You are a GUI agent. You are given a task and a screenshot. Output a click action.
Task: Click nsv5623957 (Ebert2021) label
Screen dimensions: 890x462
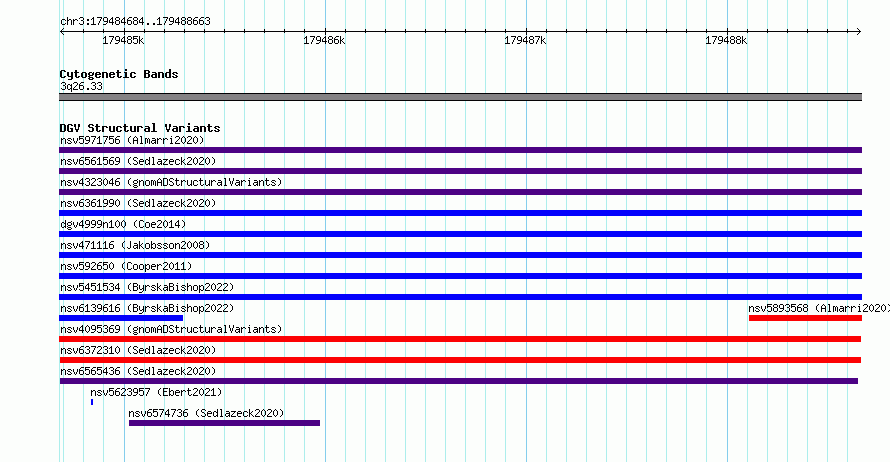(156, 392)
